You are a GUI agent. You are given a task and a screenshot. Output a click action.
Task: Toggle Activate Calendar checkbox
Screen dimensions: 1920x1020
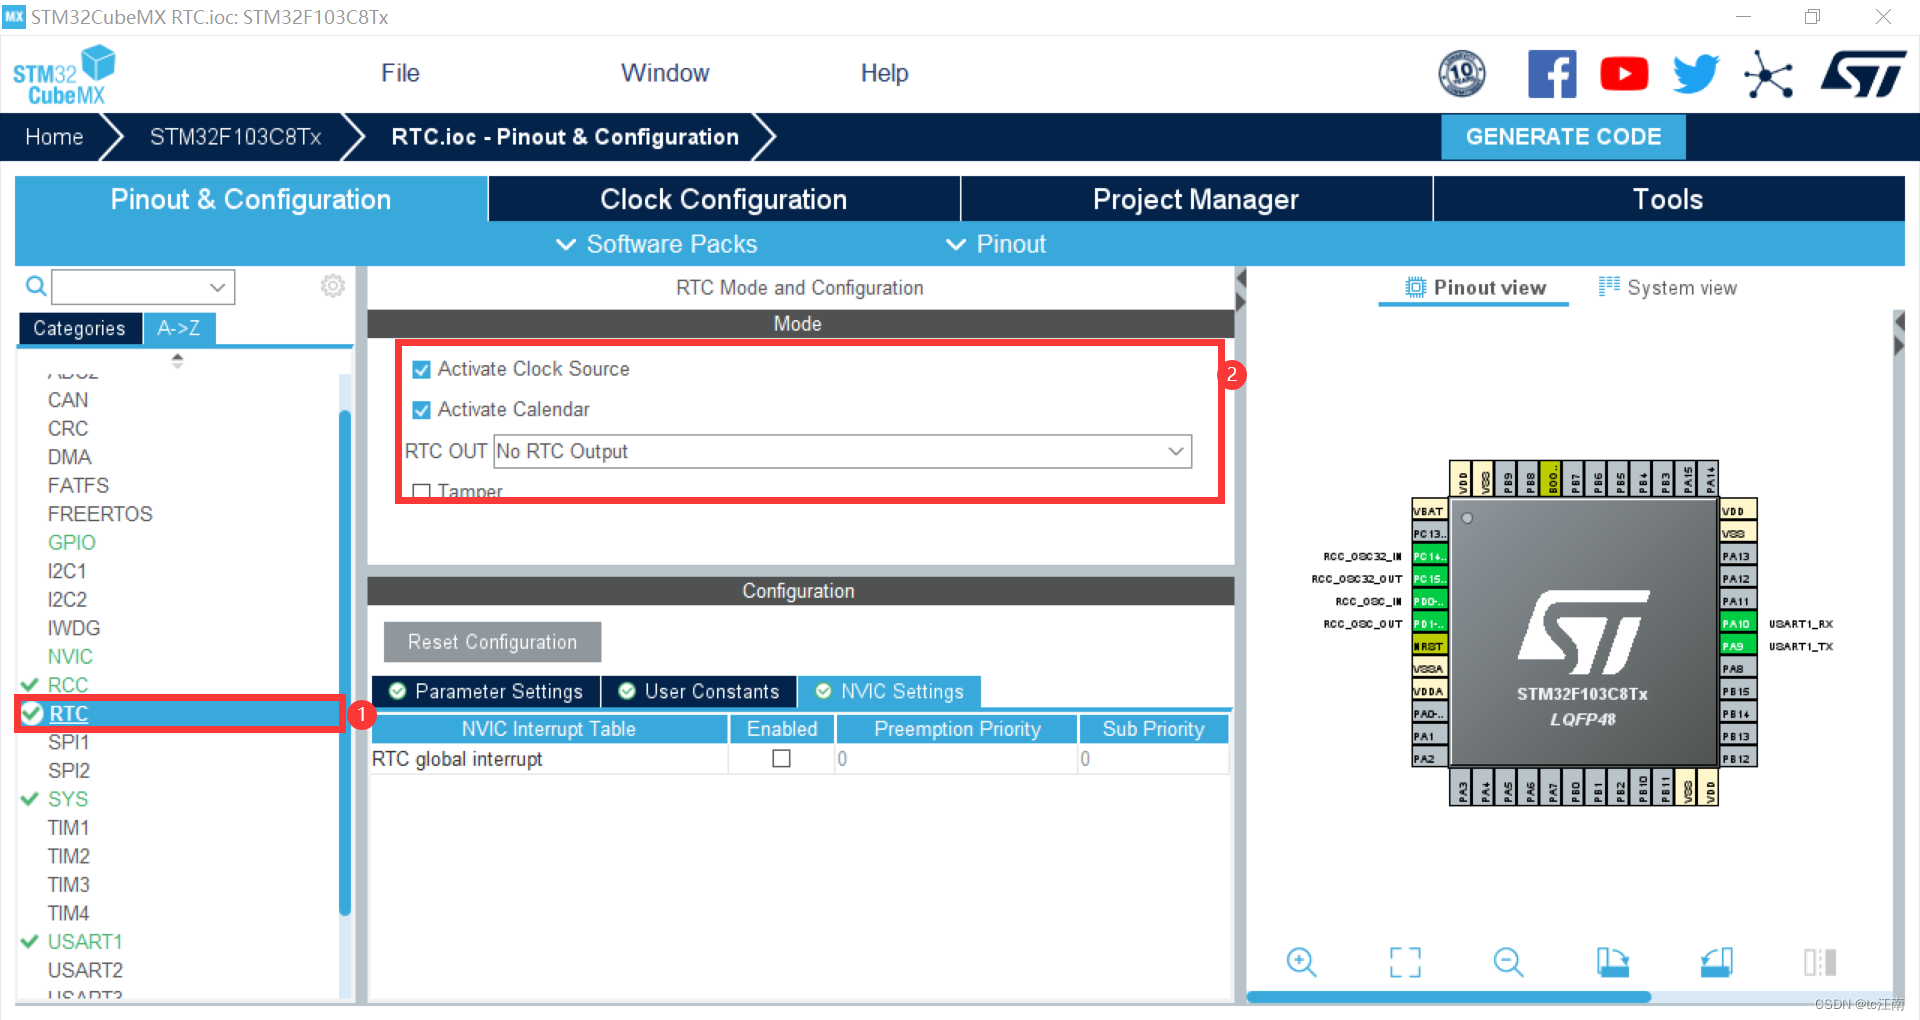tap(422, 410)
